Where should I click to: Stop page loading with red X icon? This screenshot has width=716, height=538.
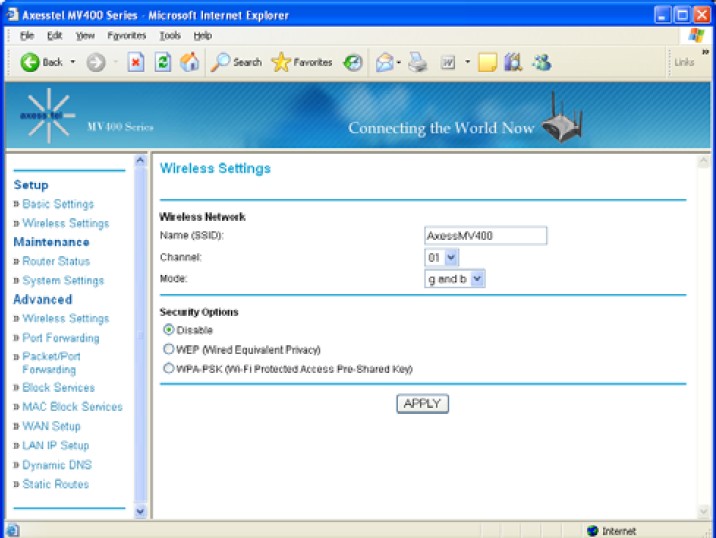pos(136,62)
